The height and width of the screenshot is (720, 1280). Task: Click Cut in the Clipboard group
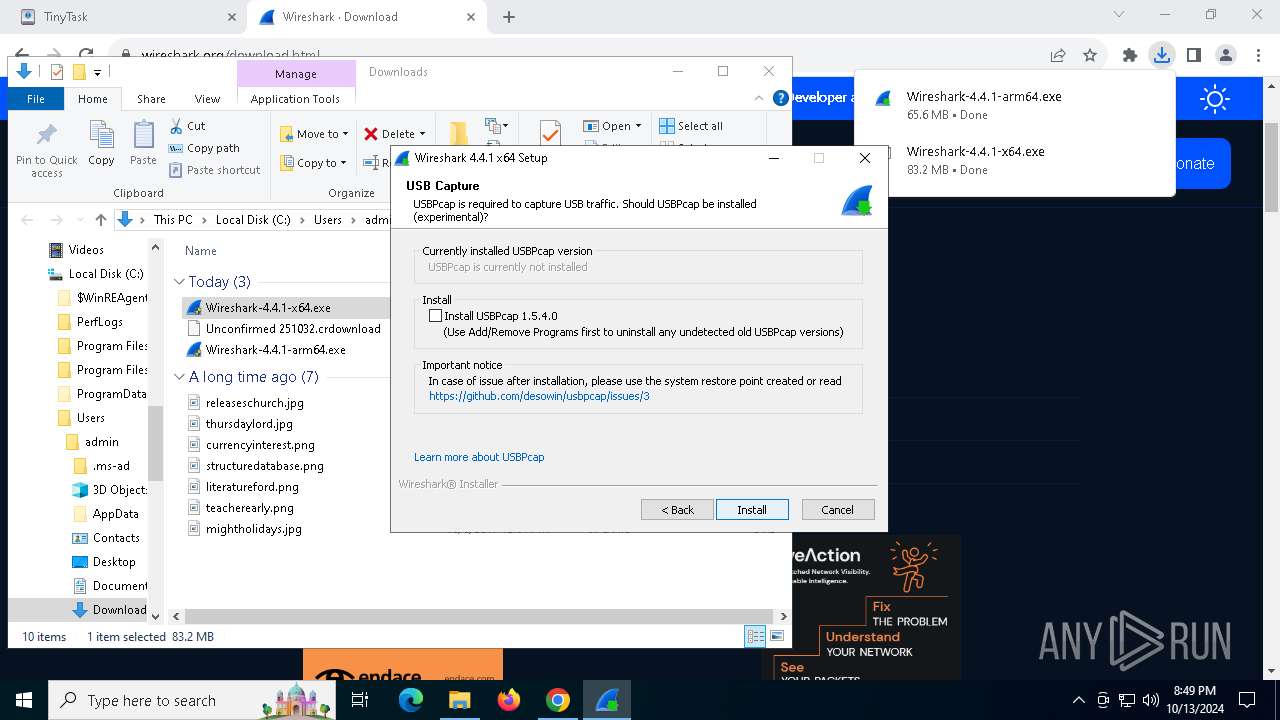pyautogui.click(x=187, y=126)
